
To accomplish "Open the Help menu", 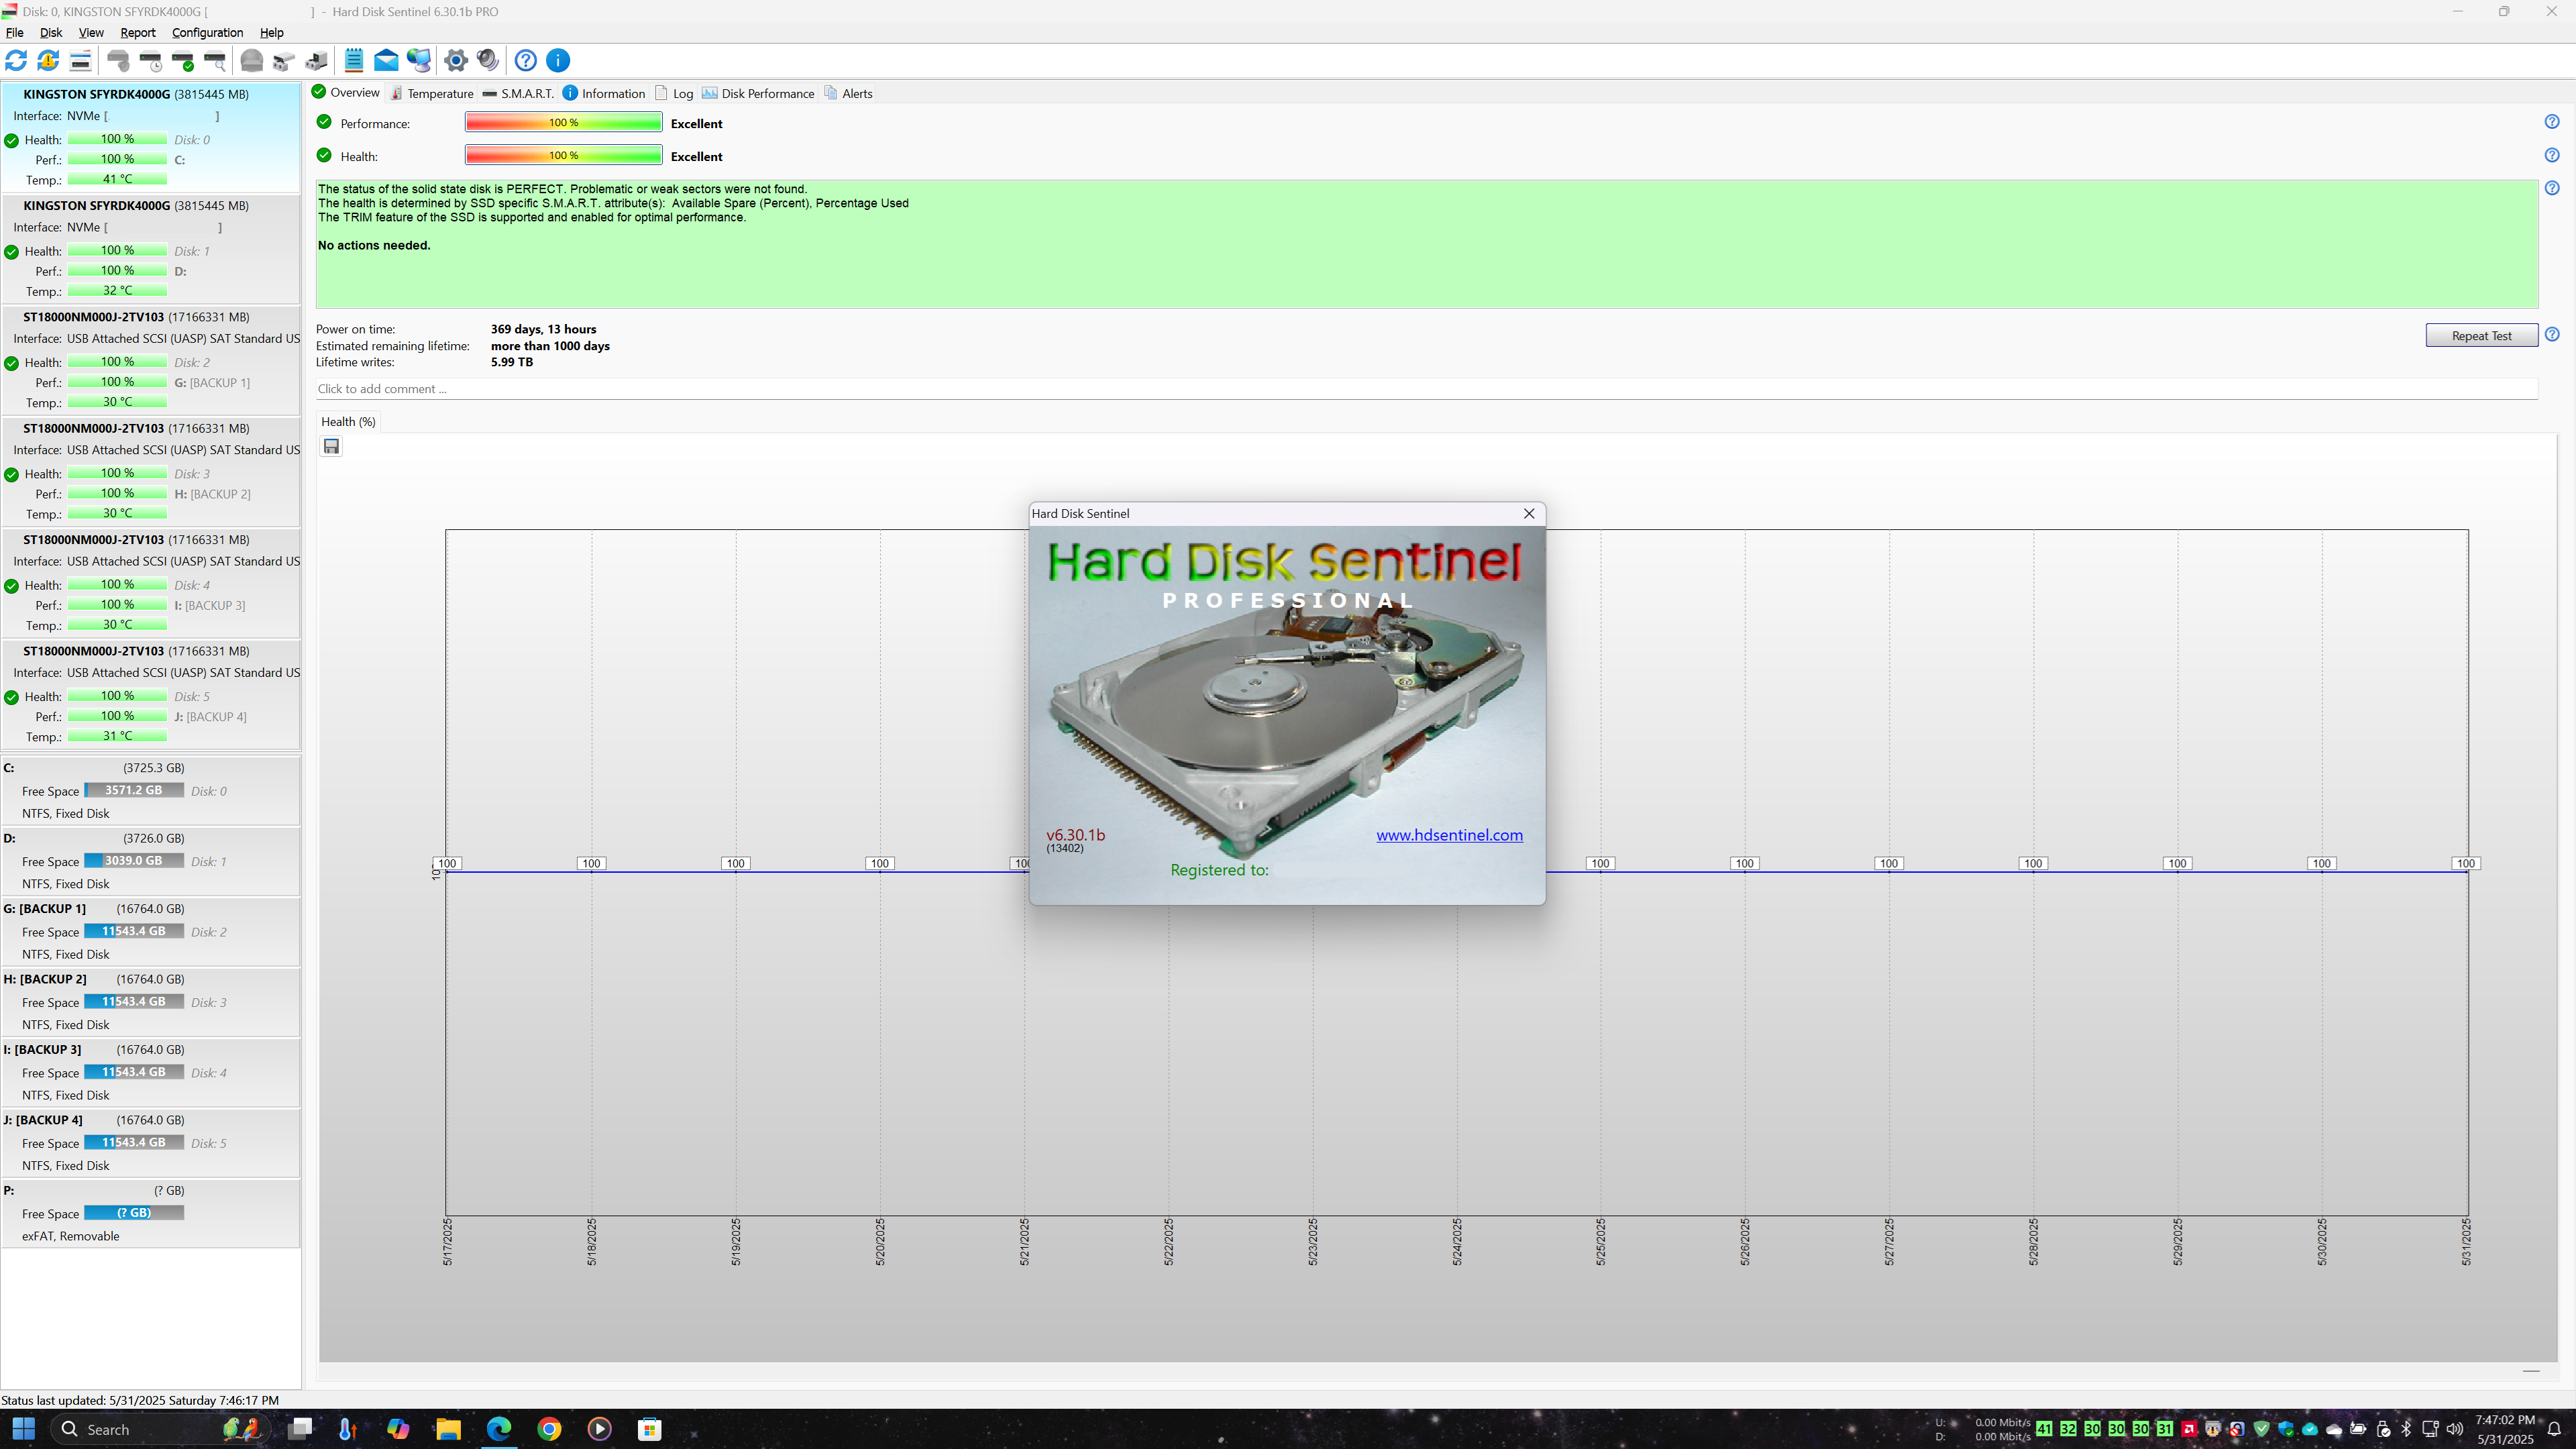I will point(271,32).
